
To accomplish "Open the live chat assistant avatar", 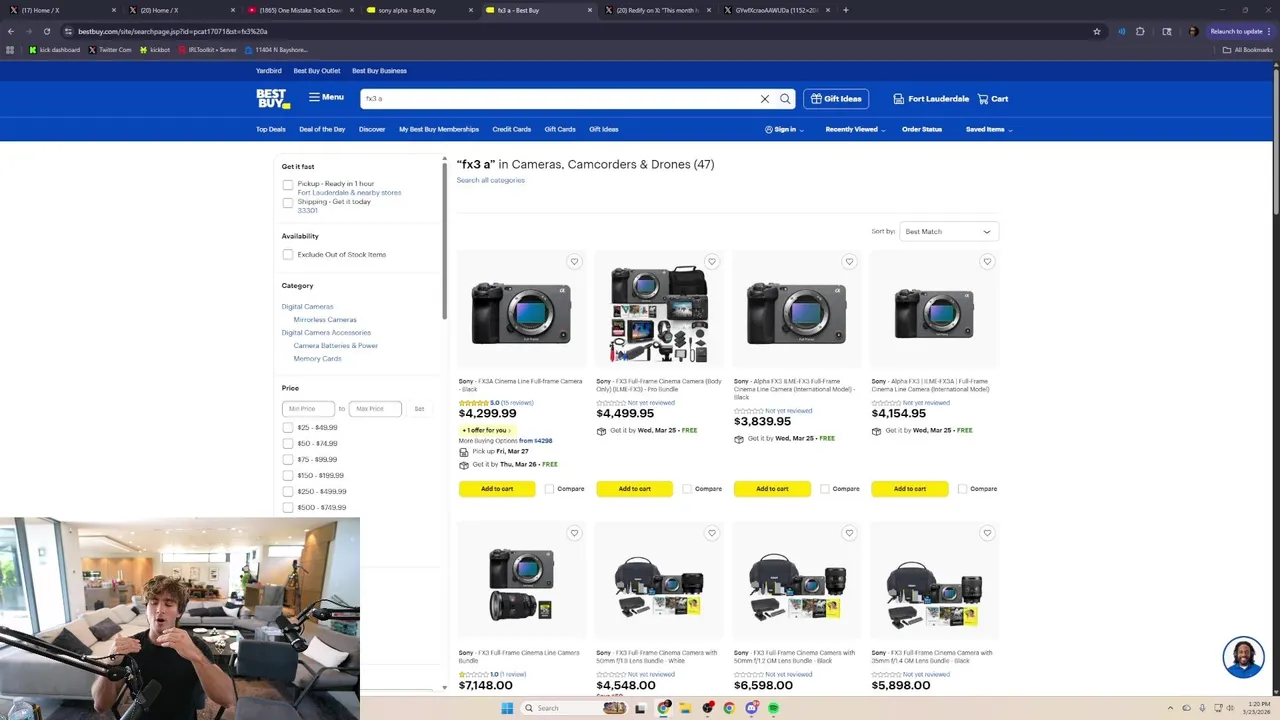I will point(1243,657).
